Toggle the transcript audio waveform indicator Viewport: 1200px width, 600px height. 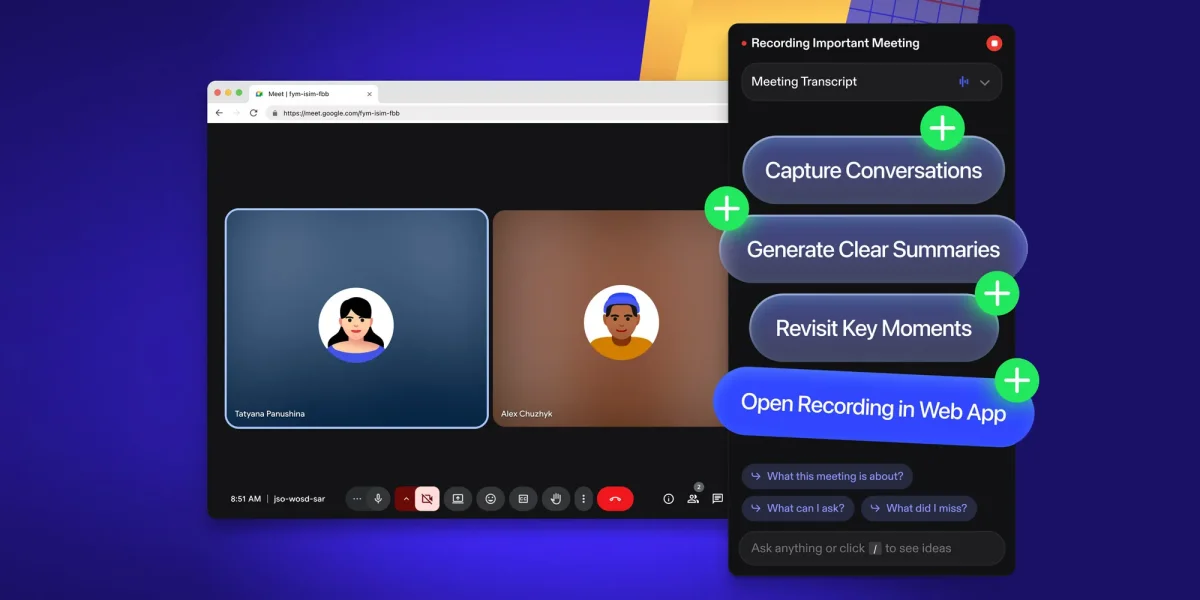coord(962,81)
